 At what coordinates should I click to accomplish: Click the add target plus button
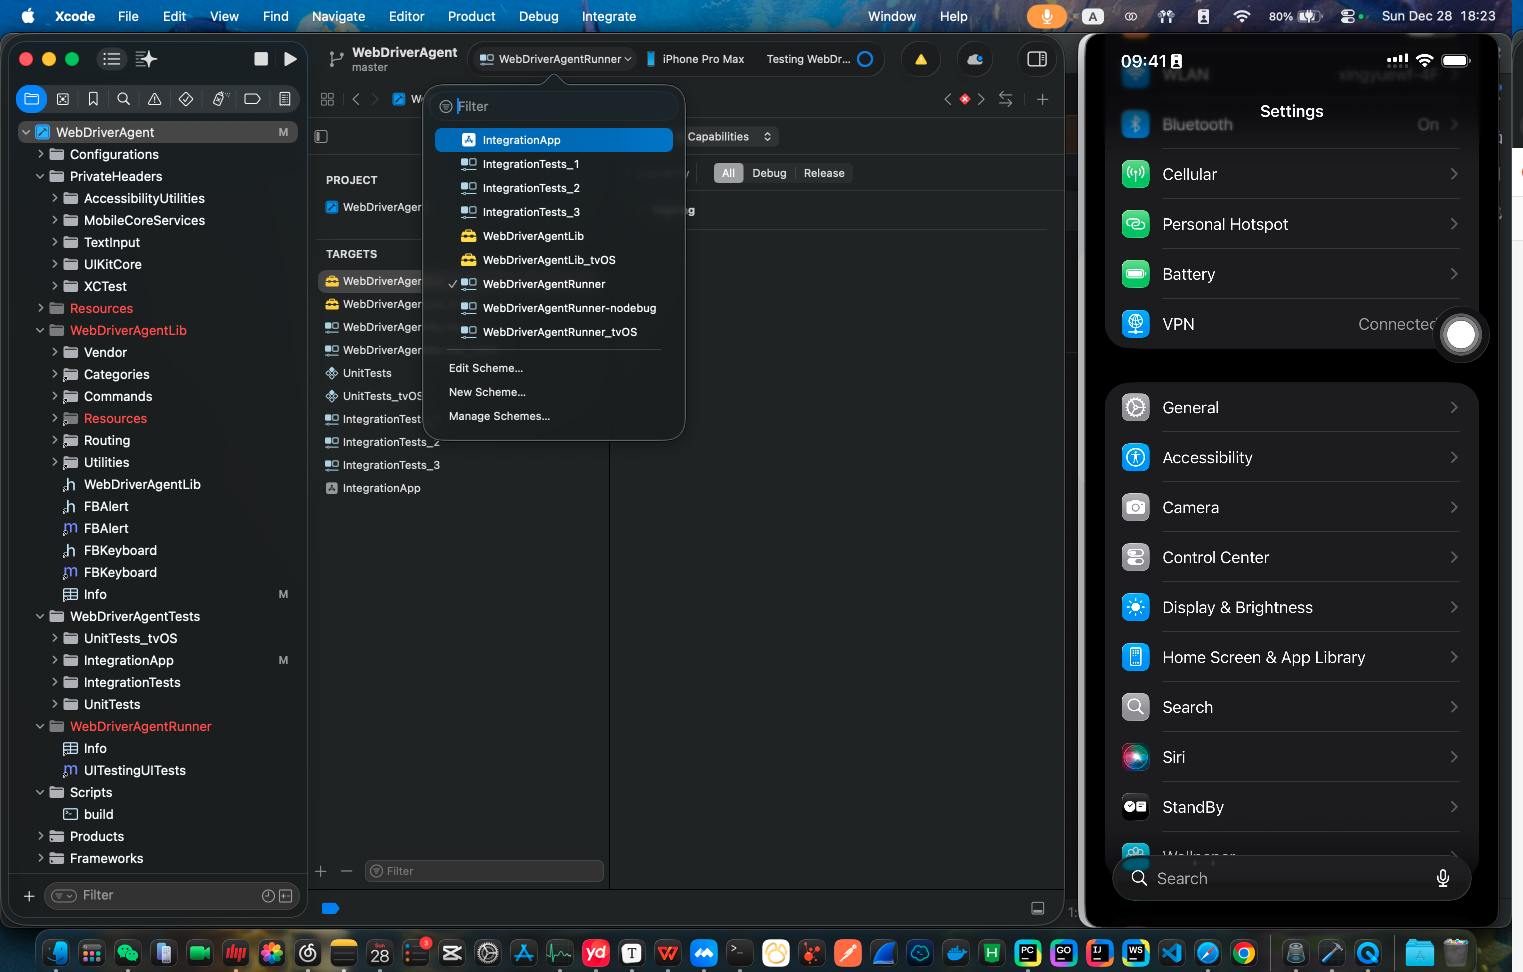[321, 871]
